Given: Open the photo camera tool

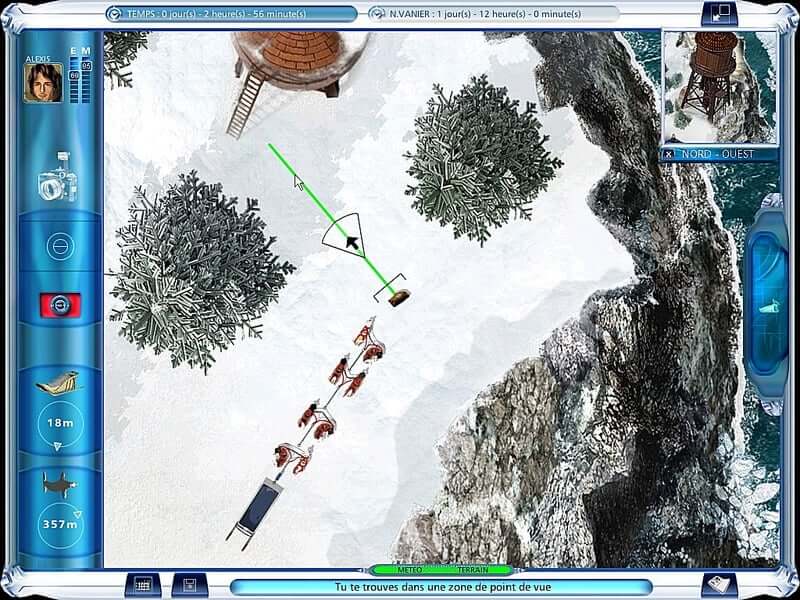Looking at the screenshot, I should (58, 177).
